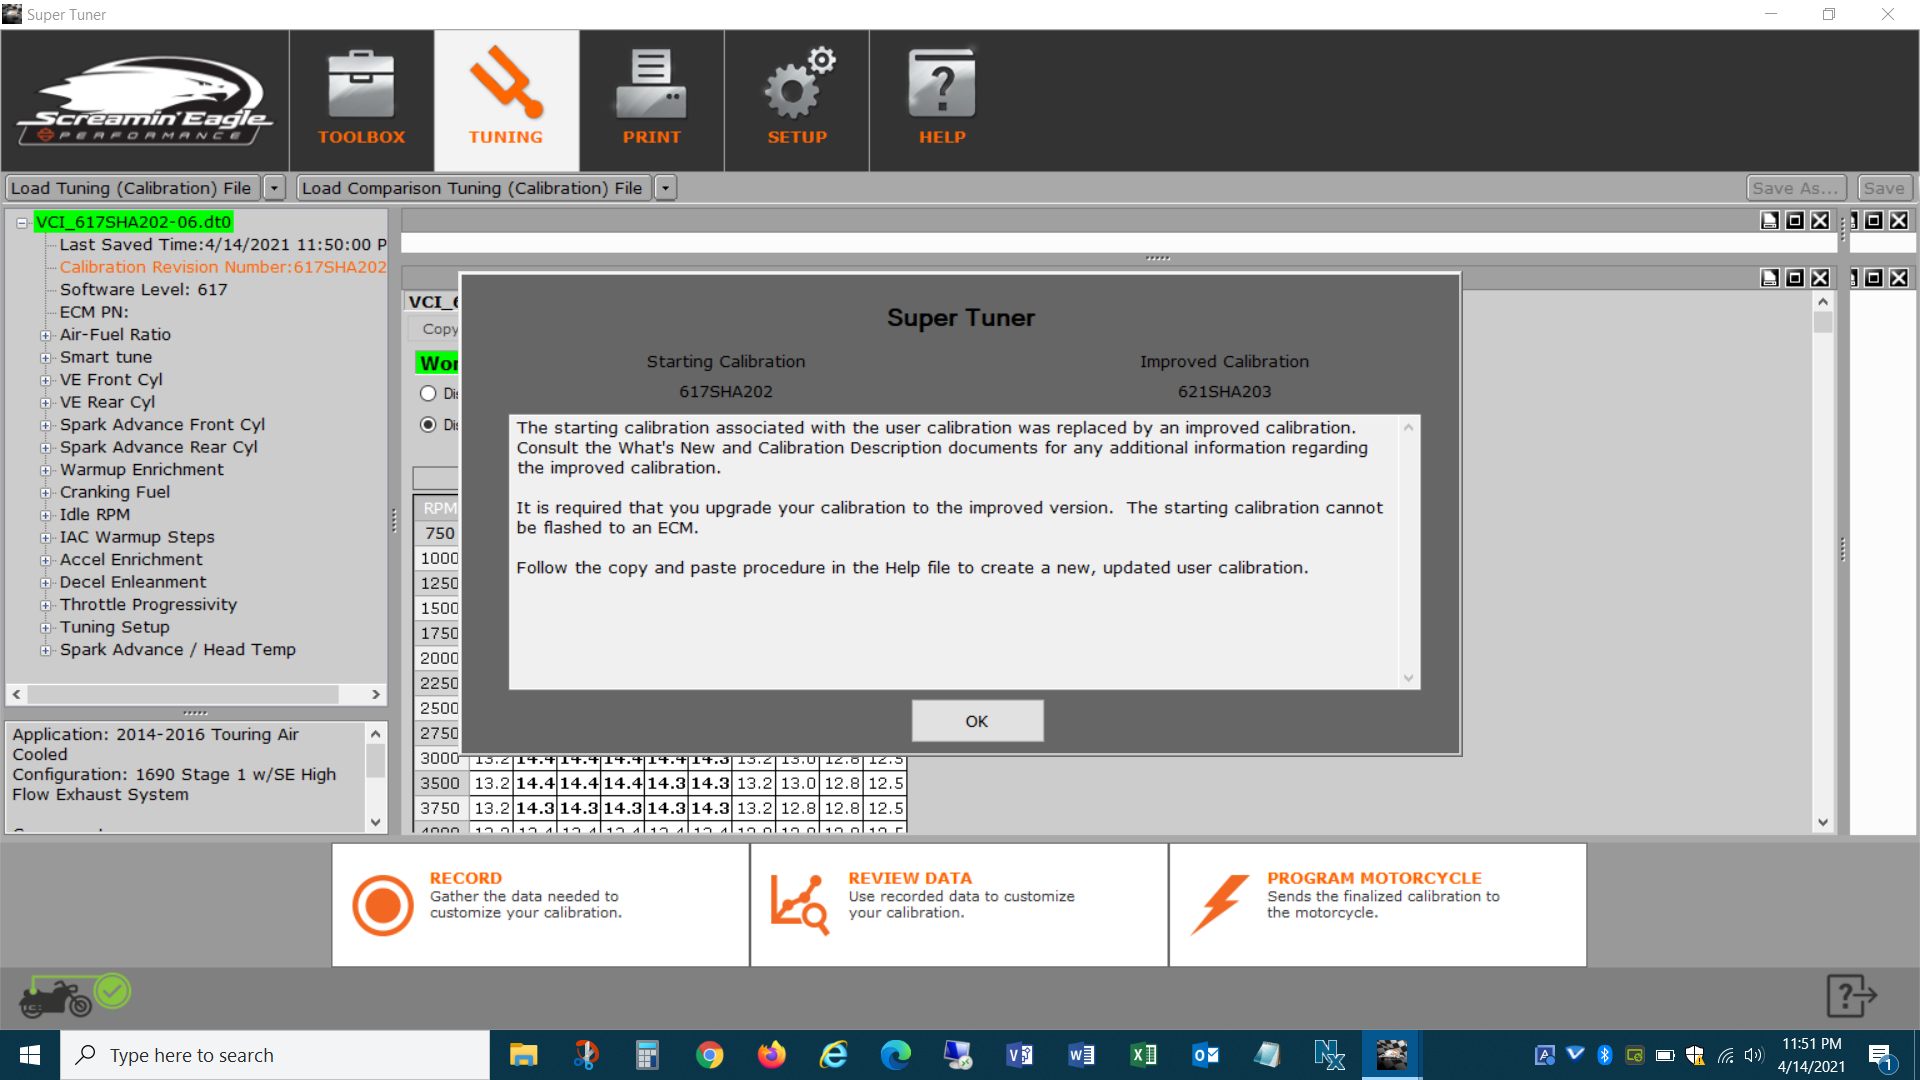Click Program Motorcycle lightning bolt icon
Image resolution: width=1920 pixels, height=1080 pixels.
pos(1220,903)
